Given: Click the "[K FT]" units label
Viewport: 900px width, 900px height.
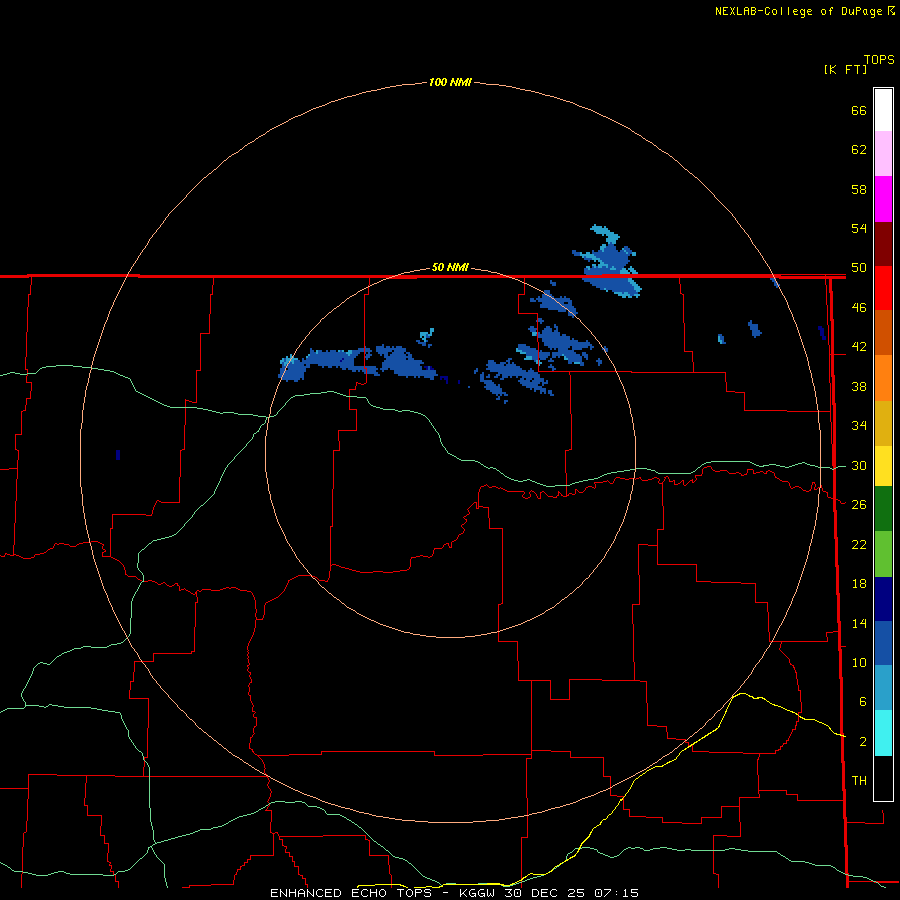Looking at the screenshot, I should 845,69.
